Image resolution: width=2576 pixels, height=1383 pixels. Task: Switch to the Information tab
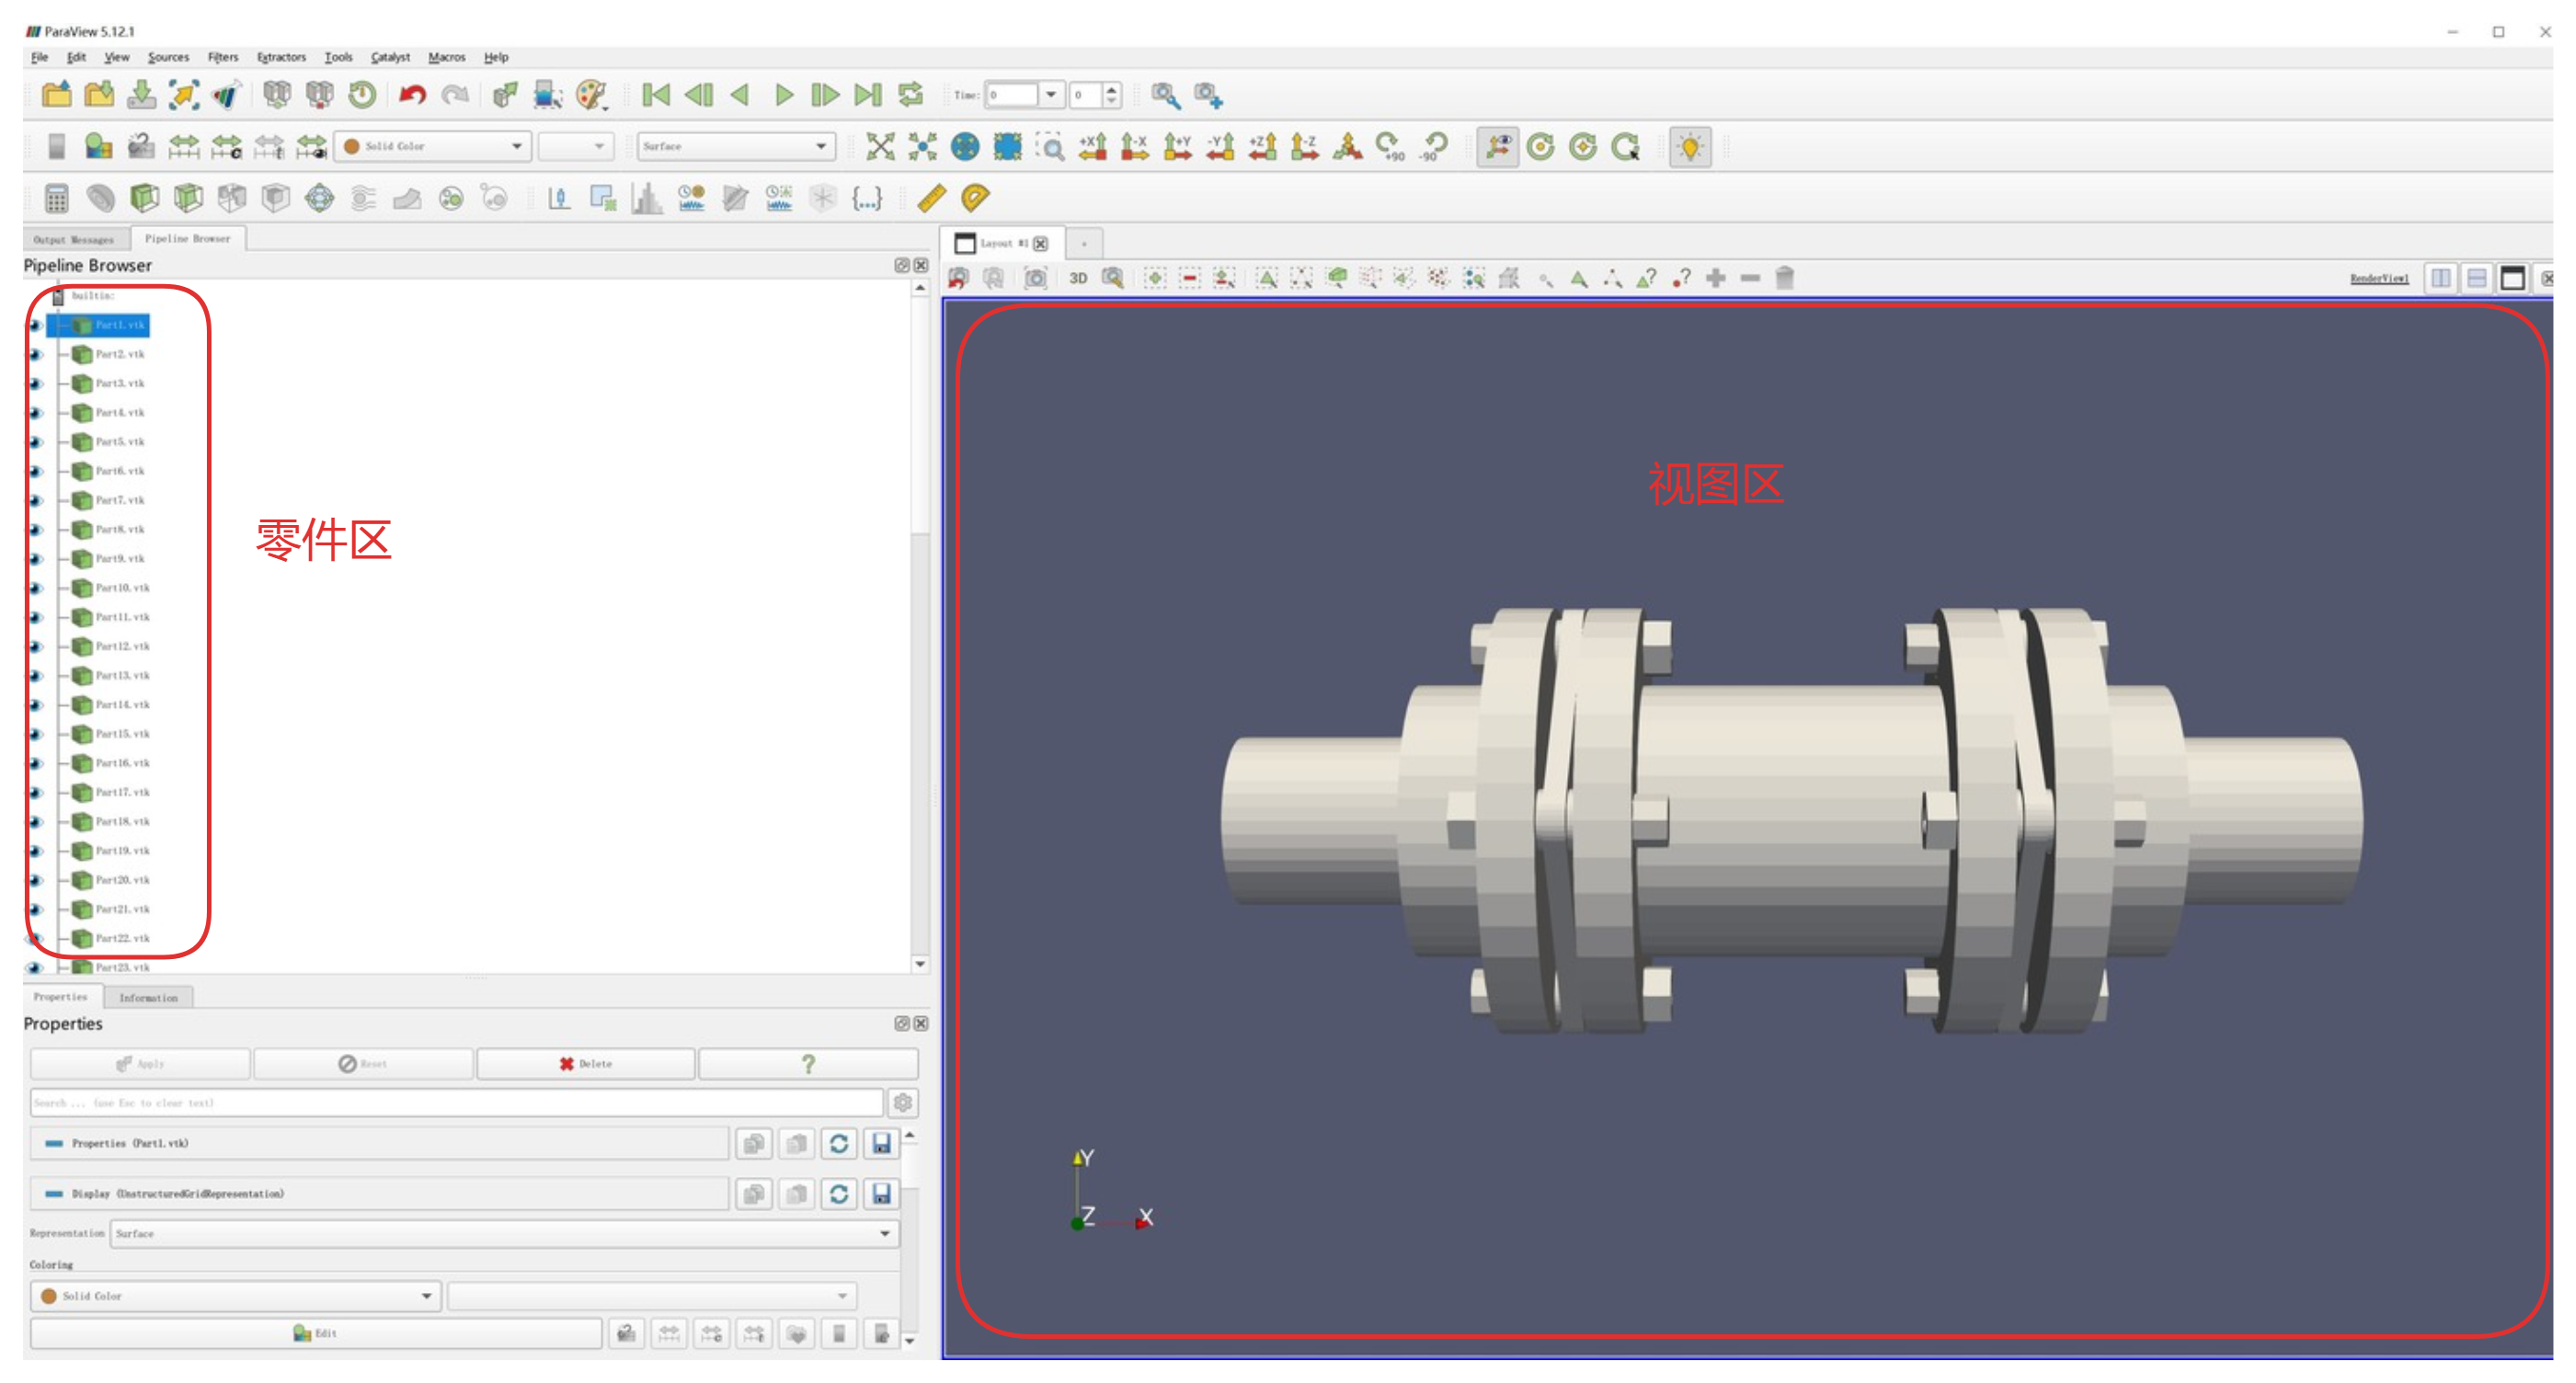[148, 998]
